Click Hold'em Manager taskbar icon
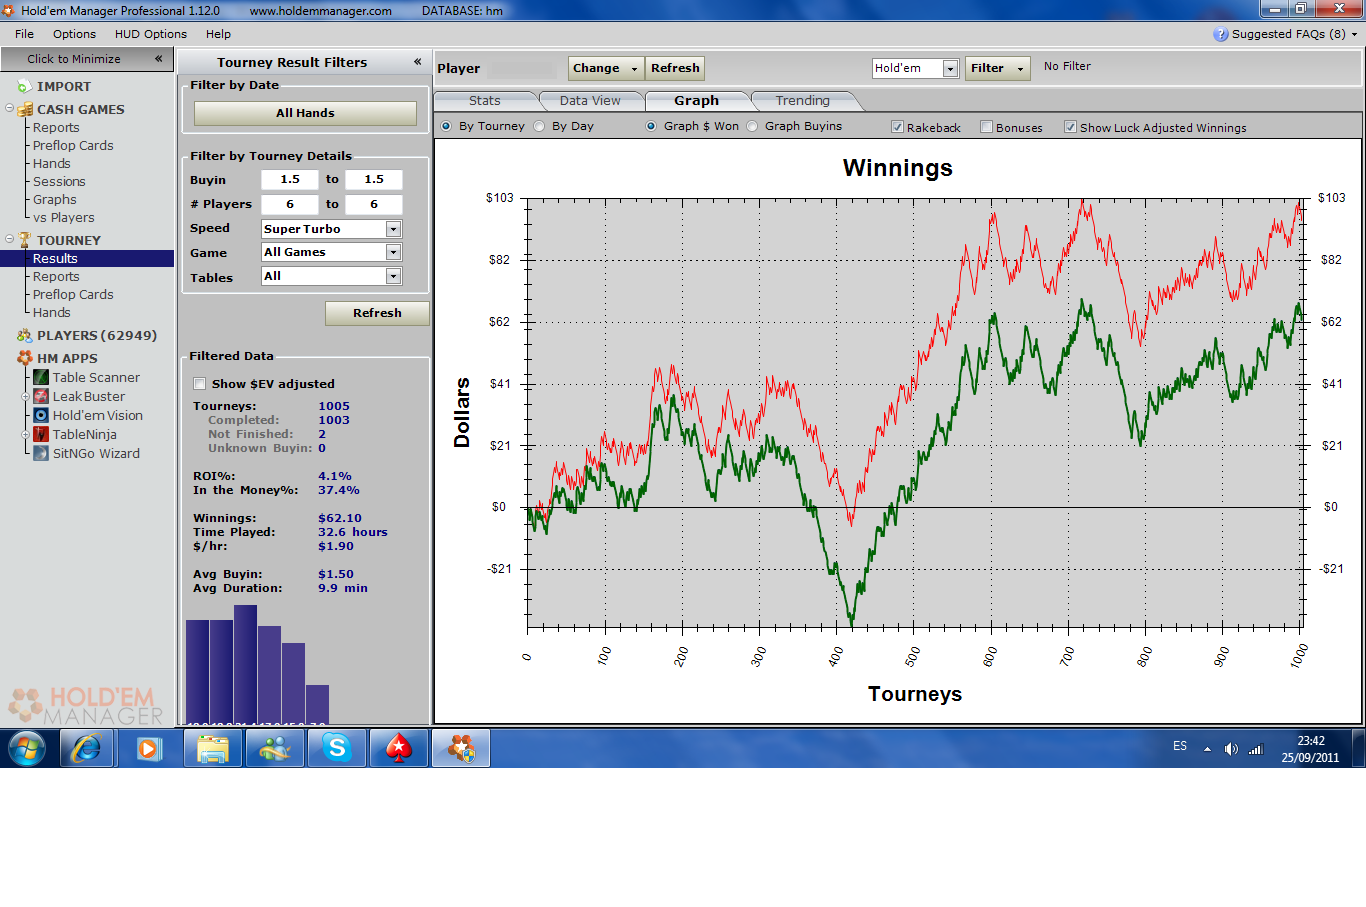The image size is (1366, 907). tap(461, 748)
